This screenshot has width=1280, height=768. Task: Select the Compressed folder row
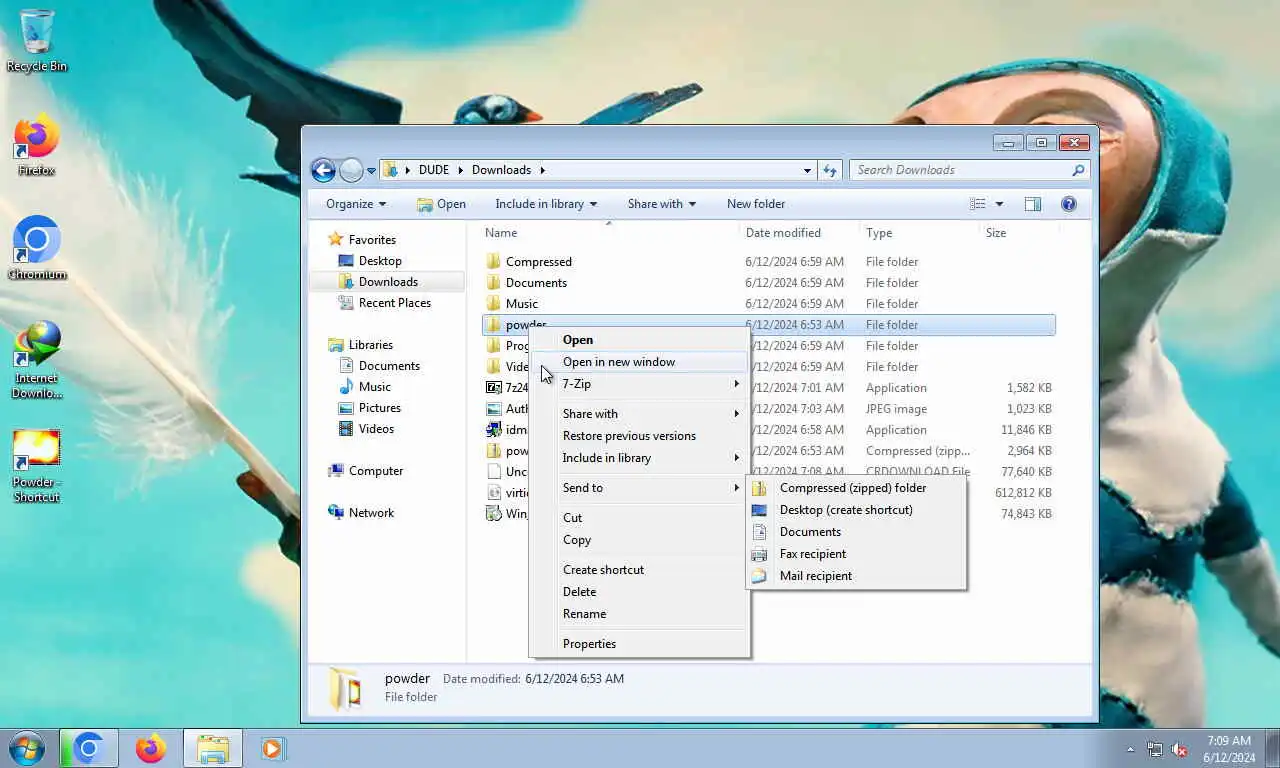[x=768, y=262]
